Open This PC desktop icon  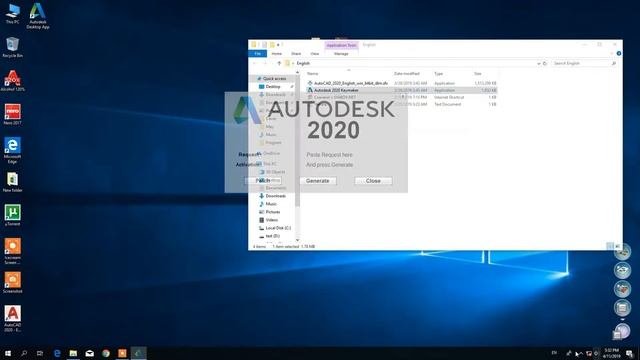(12, 13)
